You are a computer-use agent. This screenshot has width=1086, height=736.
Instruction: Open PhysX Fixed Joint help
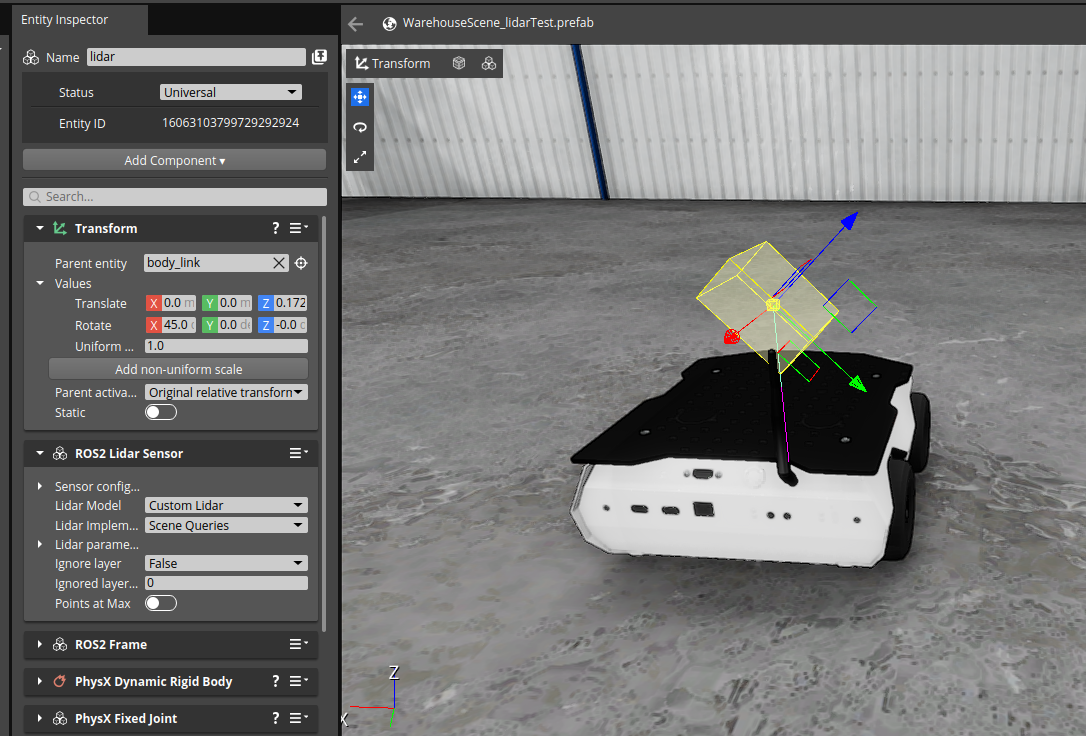(276, 718)
